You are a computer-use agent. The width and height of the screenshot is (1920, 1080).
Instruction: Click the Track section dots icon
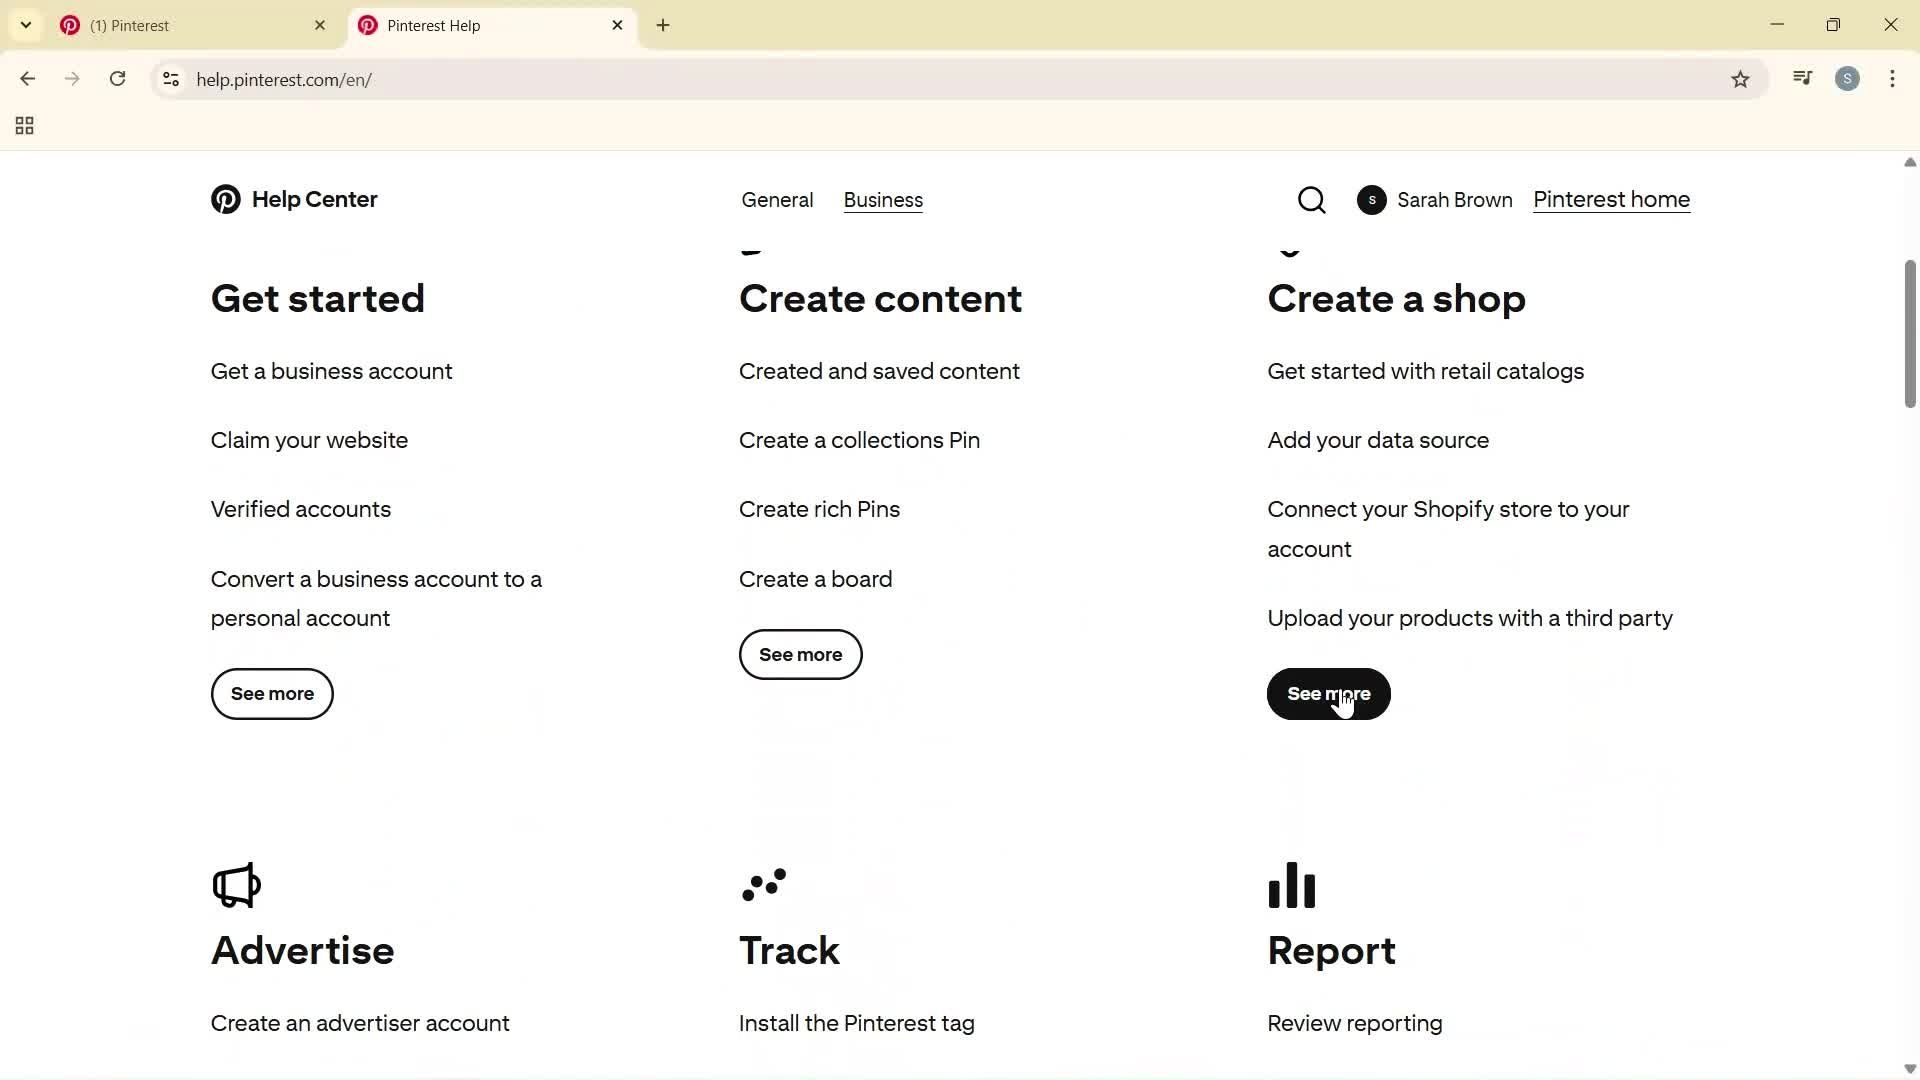[x=765, y=885]
